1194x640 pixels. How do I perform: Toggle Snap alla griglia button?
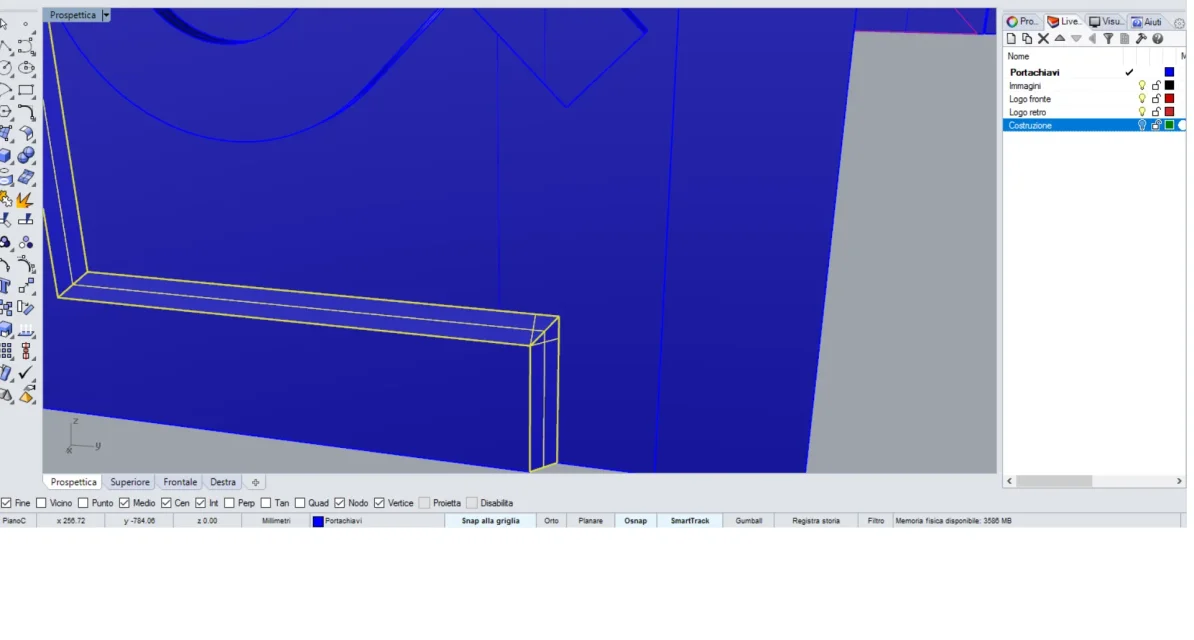pyautogui.click(x=490, y=521)
